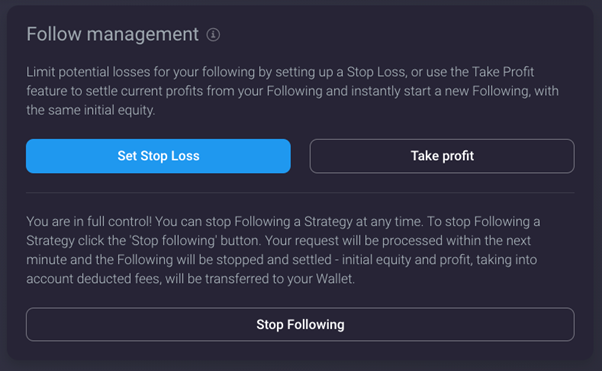Click the Follow management heading text
This screenshot has height=371, width=602.
point(112,34)
